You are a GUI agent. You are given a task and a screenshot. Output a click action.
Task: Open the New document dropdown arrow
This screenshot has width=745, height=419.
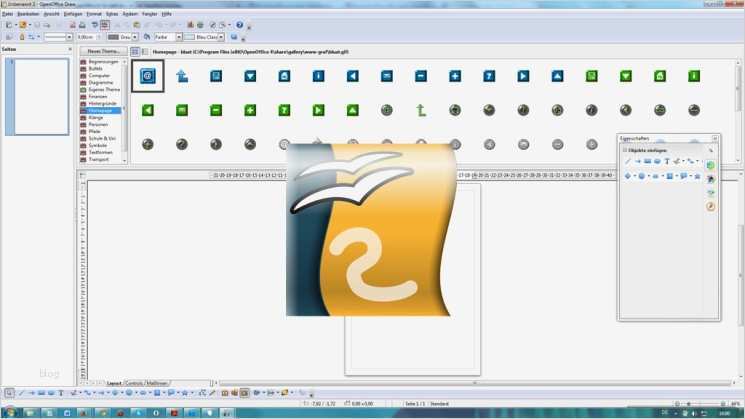[x=15, y=25]
